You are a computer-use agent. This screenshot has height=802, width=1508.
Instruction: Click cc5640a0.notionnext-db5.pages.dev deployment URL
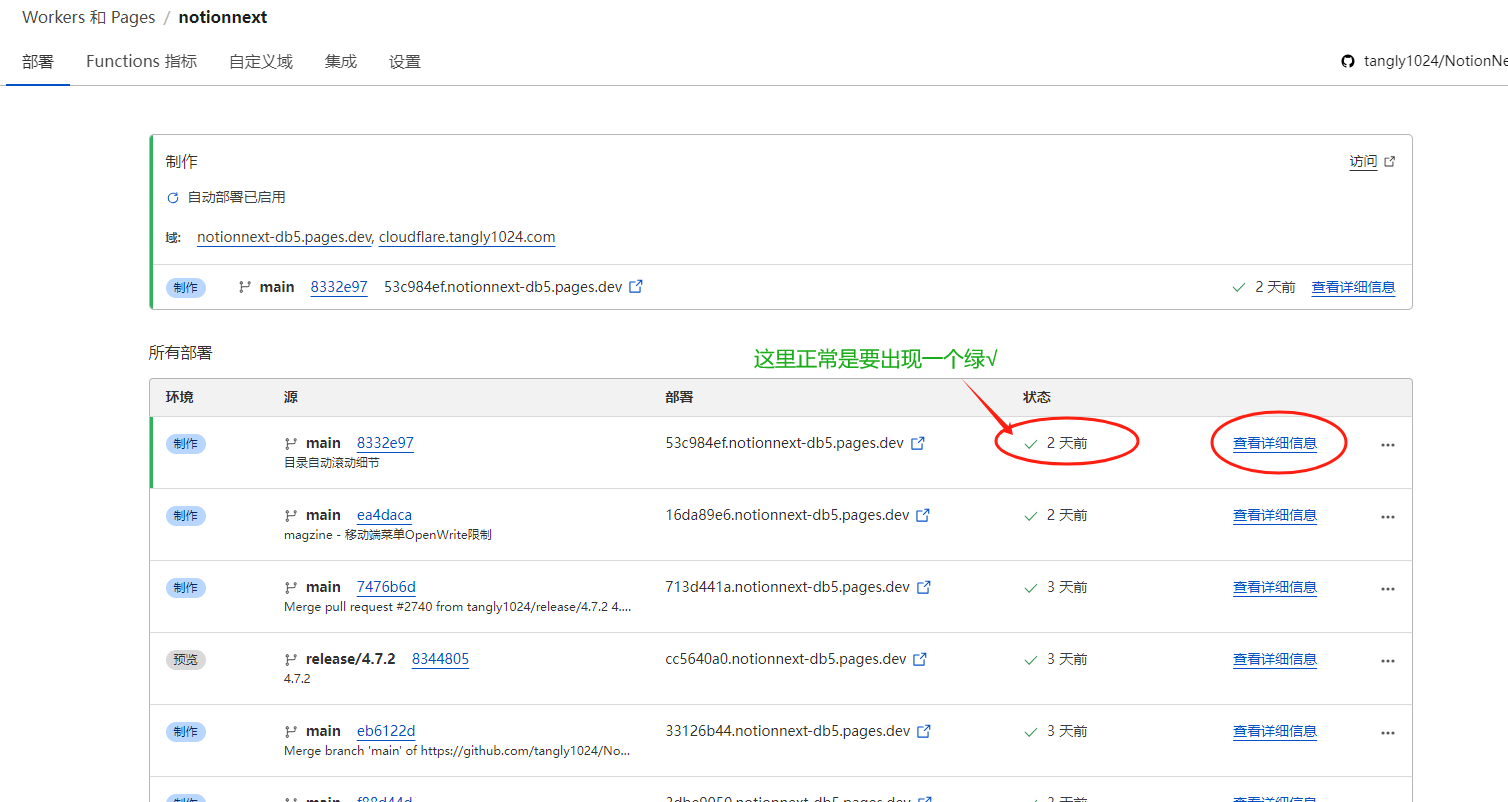(786, 659)
